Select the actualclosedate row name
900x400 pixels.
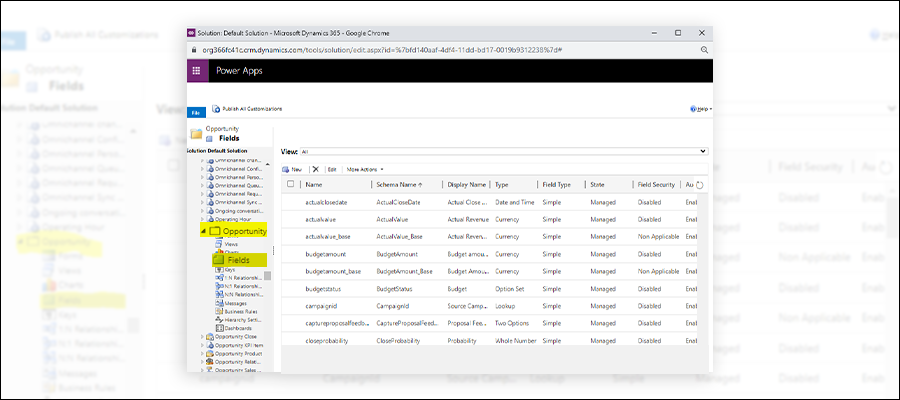pyautogui.click(x=327, y=203)
